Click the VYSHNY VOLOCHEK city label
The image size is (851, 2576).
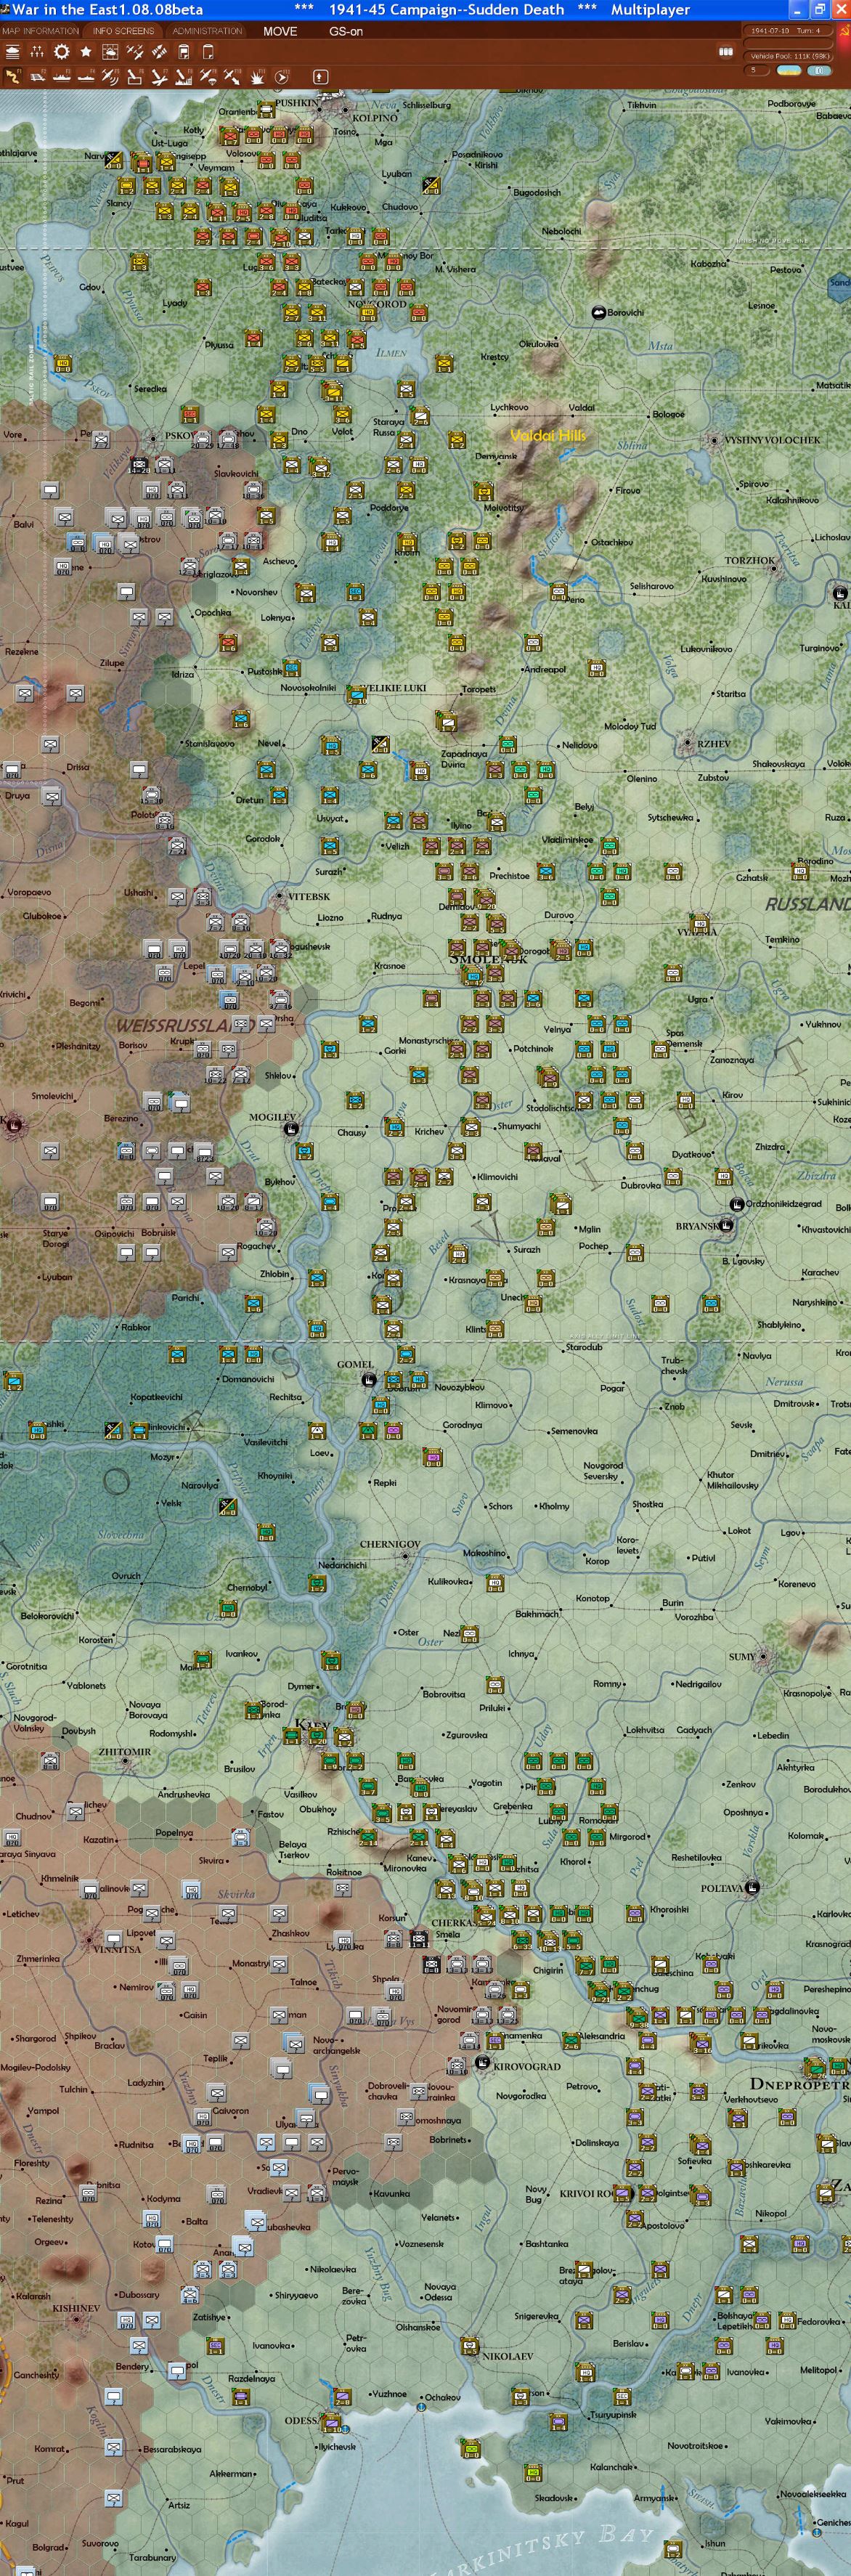point(772,440)
